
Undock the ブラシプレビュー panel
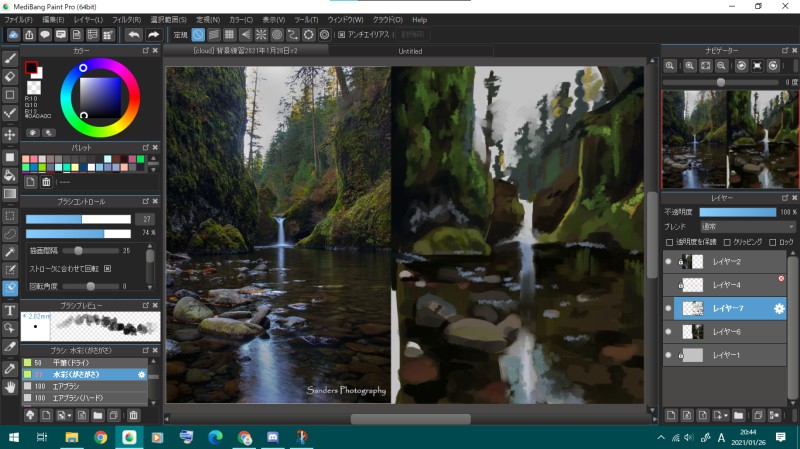pyautogui.click(x=145, y=305)
